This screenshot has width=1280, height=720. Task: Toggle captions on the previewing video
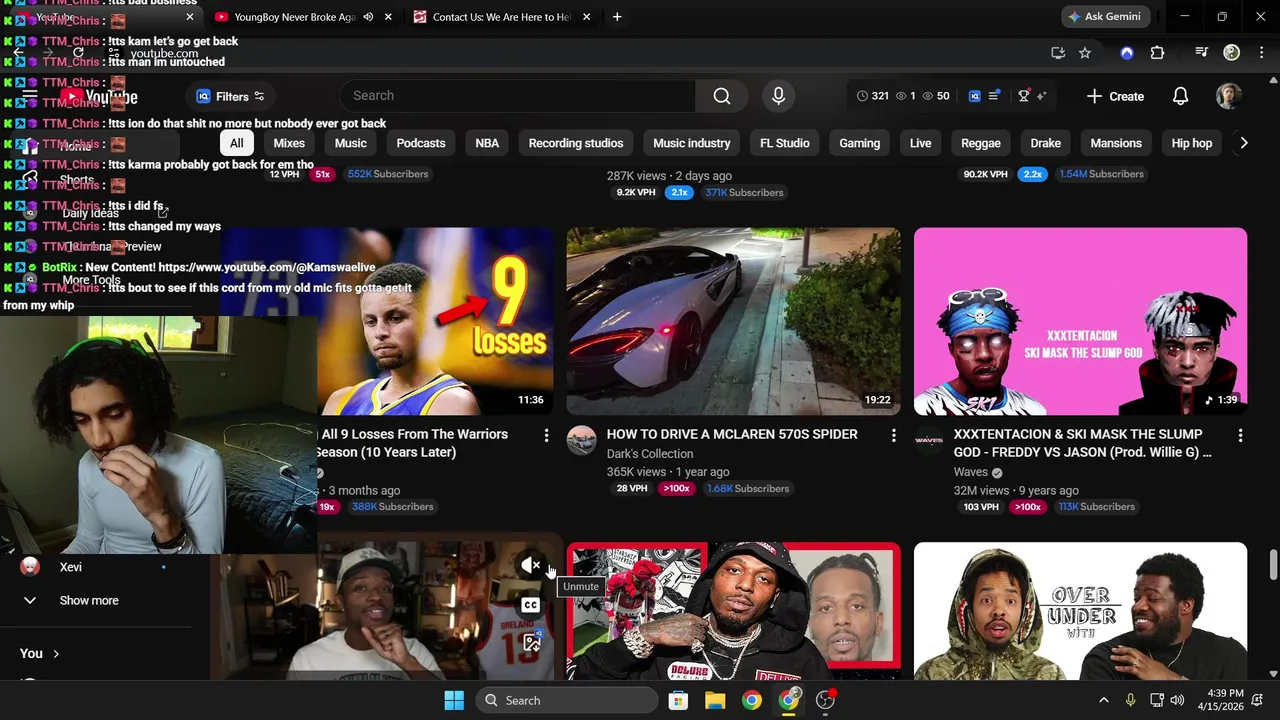tap(531, 605)
